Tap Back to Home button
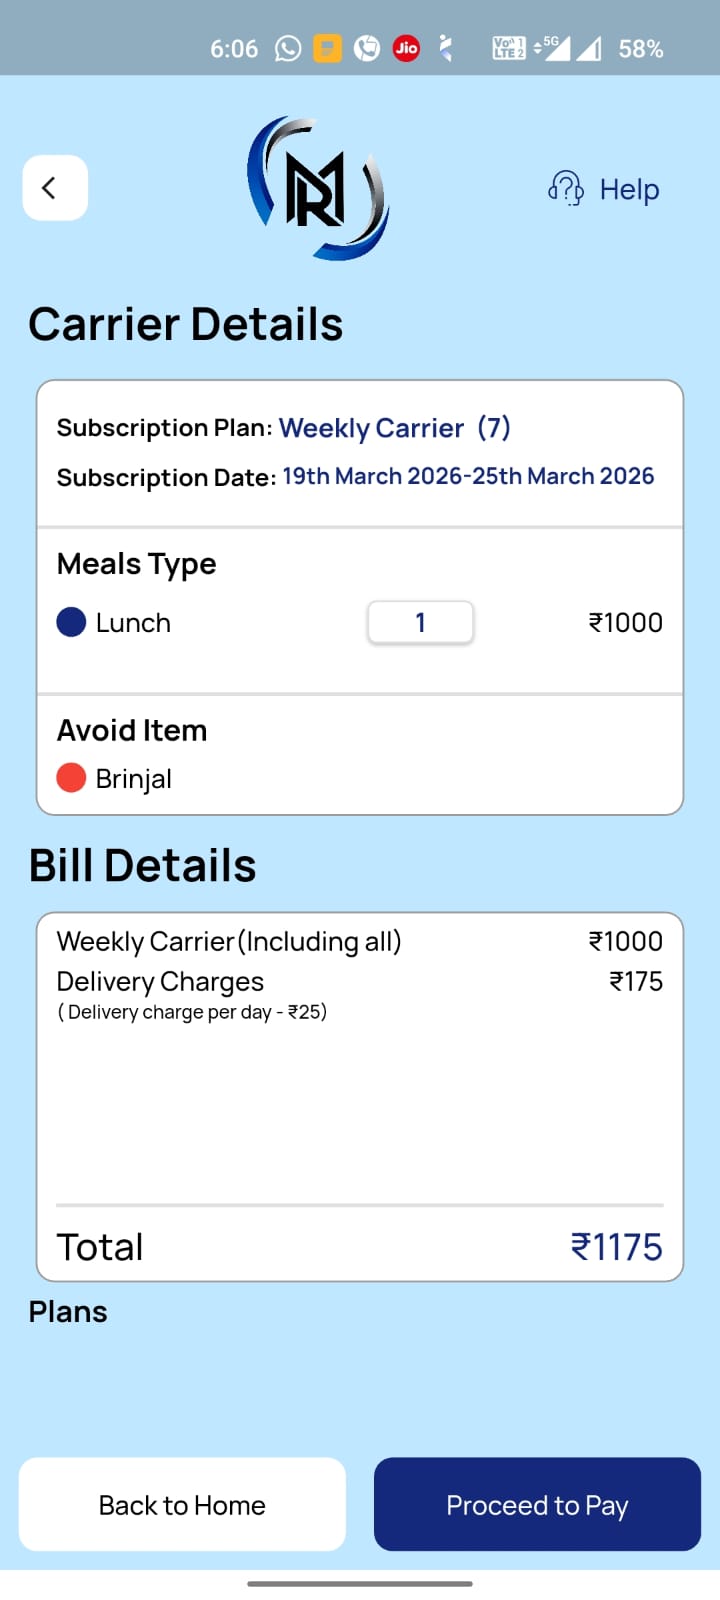 point(182,1504)
